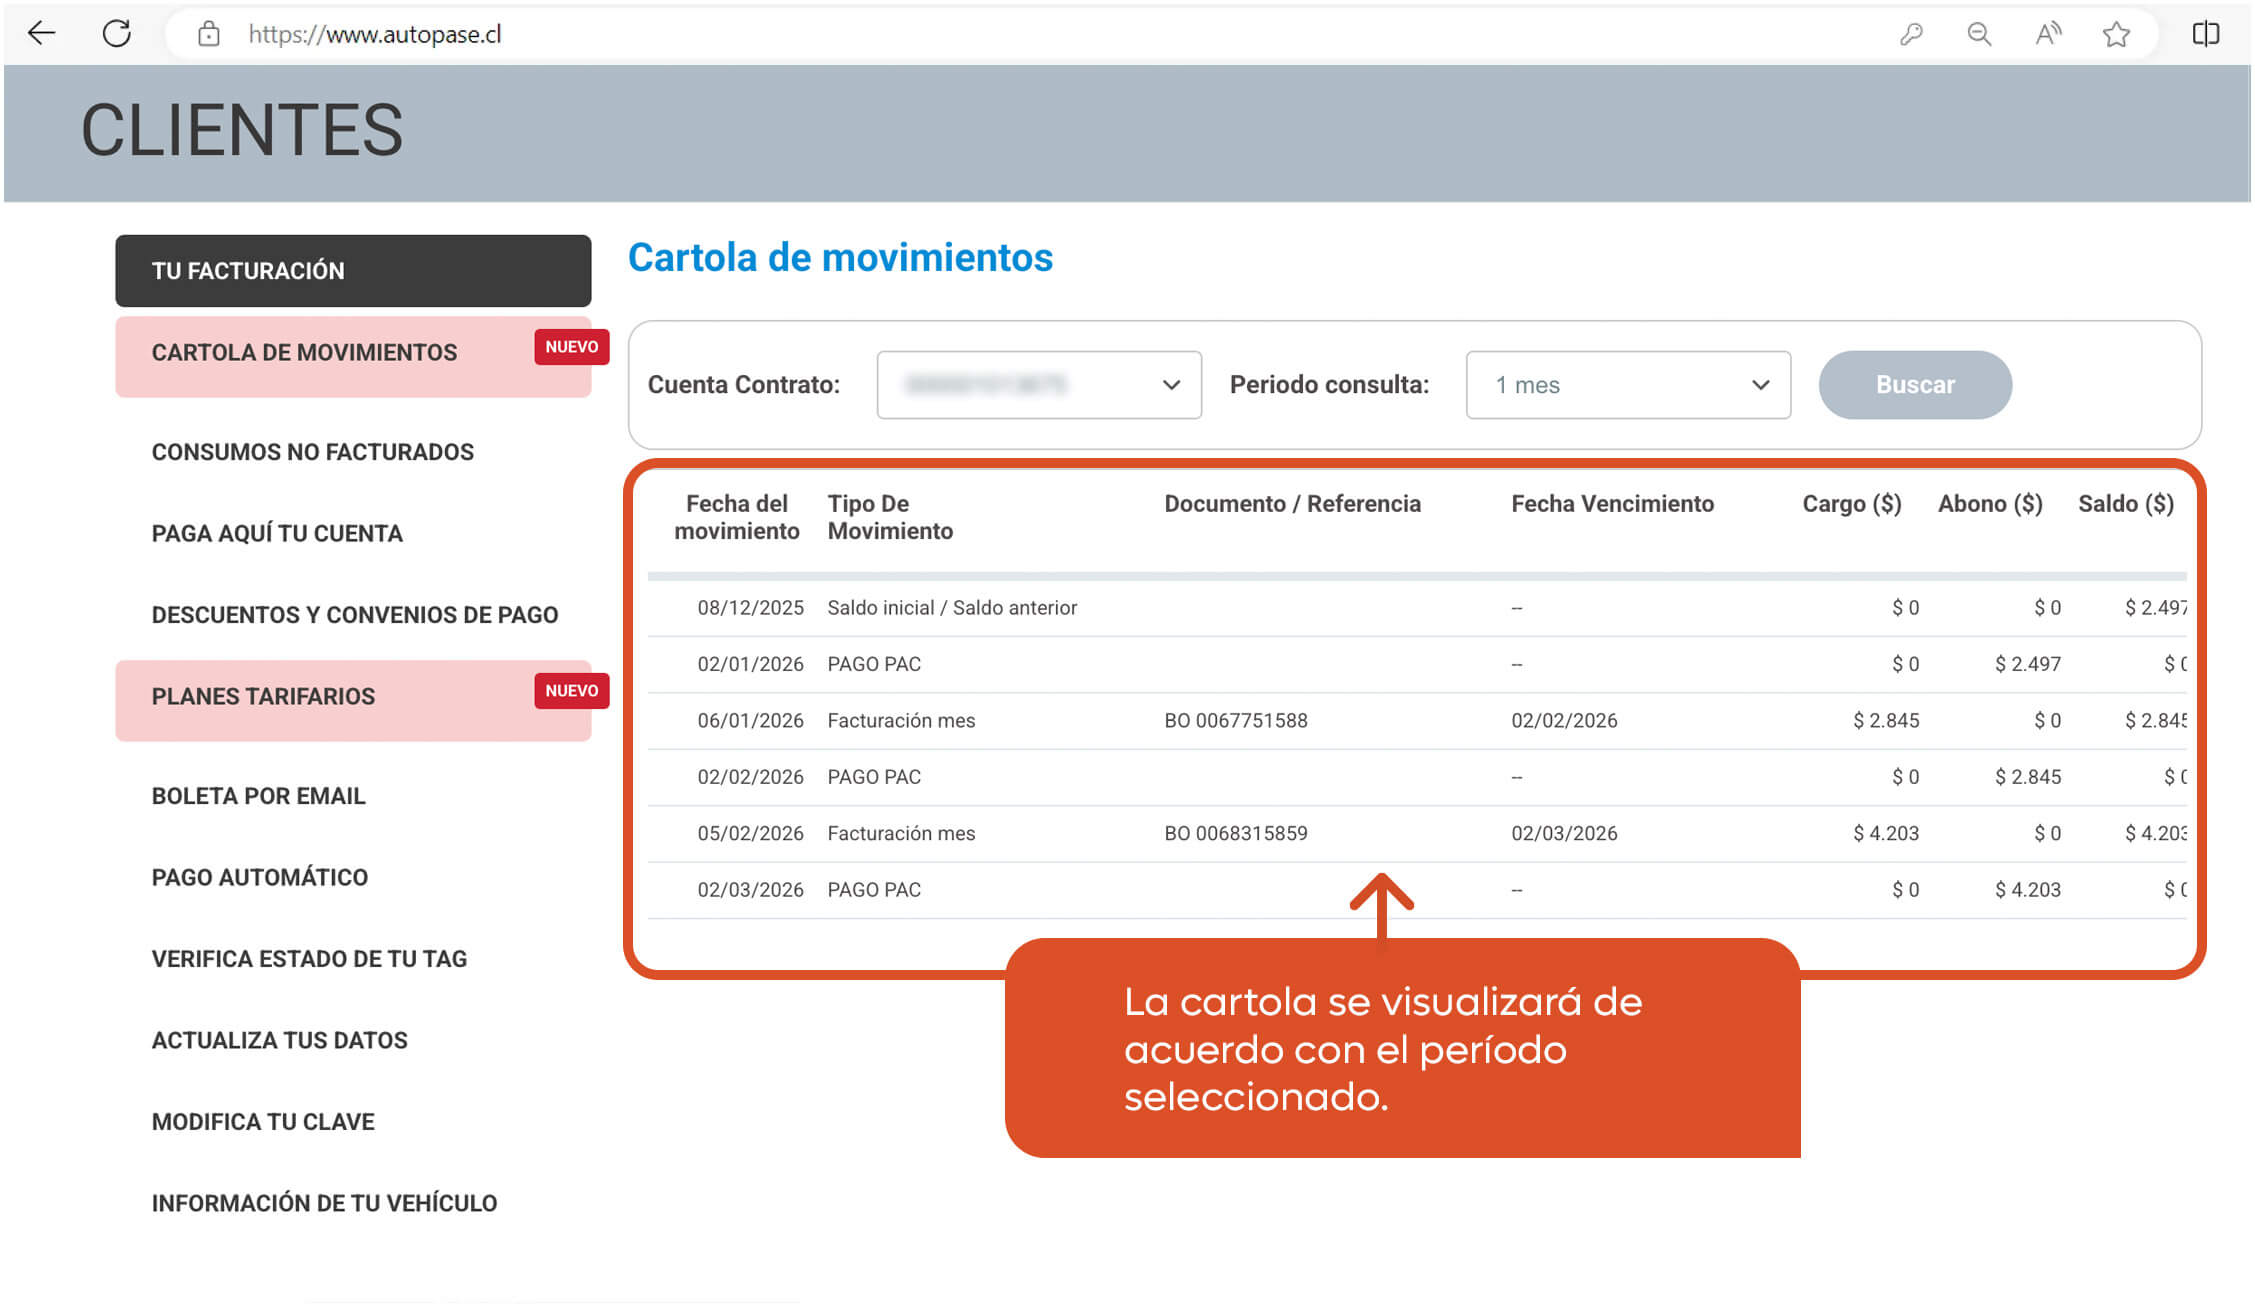Screen dimensions: 2255x1310
Task: Click the Cargo ($) column header
Action: pyautogui.click(x=1852, y=504)
